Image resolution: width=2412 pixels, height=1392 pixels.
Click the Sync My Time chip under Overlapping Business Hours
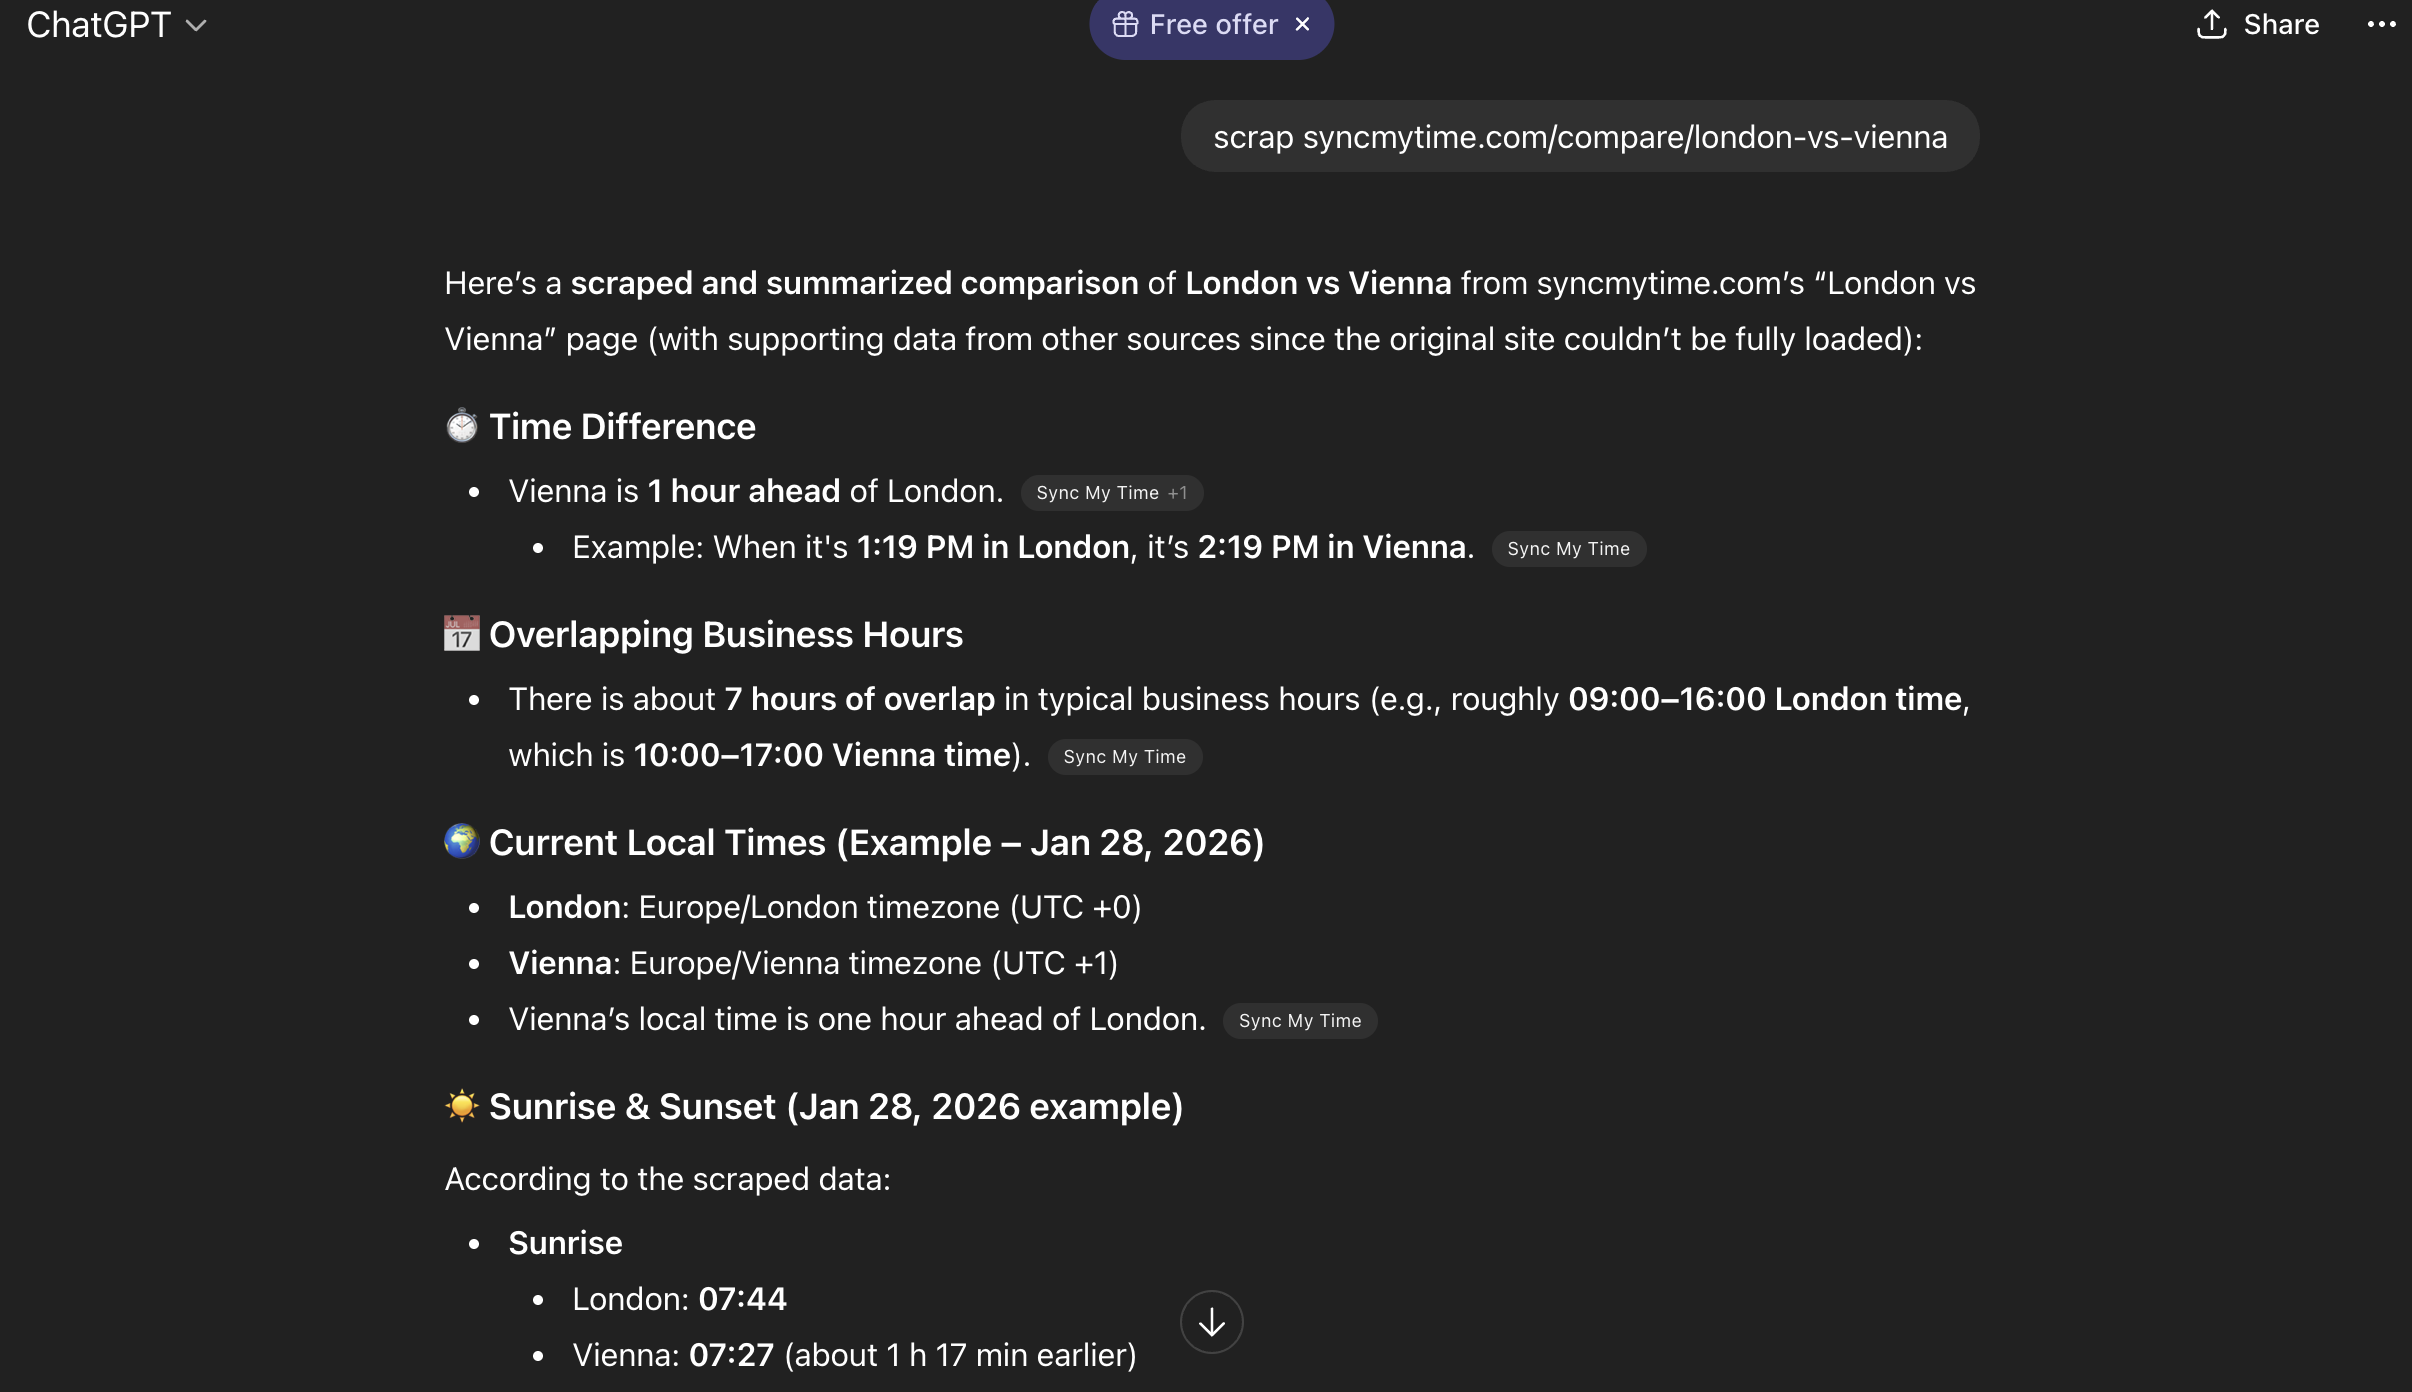point(1124,756)
